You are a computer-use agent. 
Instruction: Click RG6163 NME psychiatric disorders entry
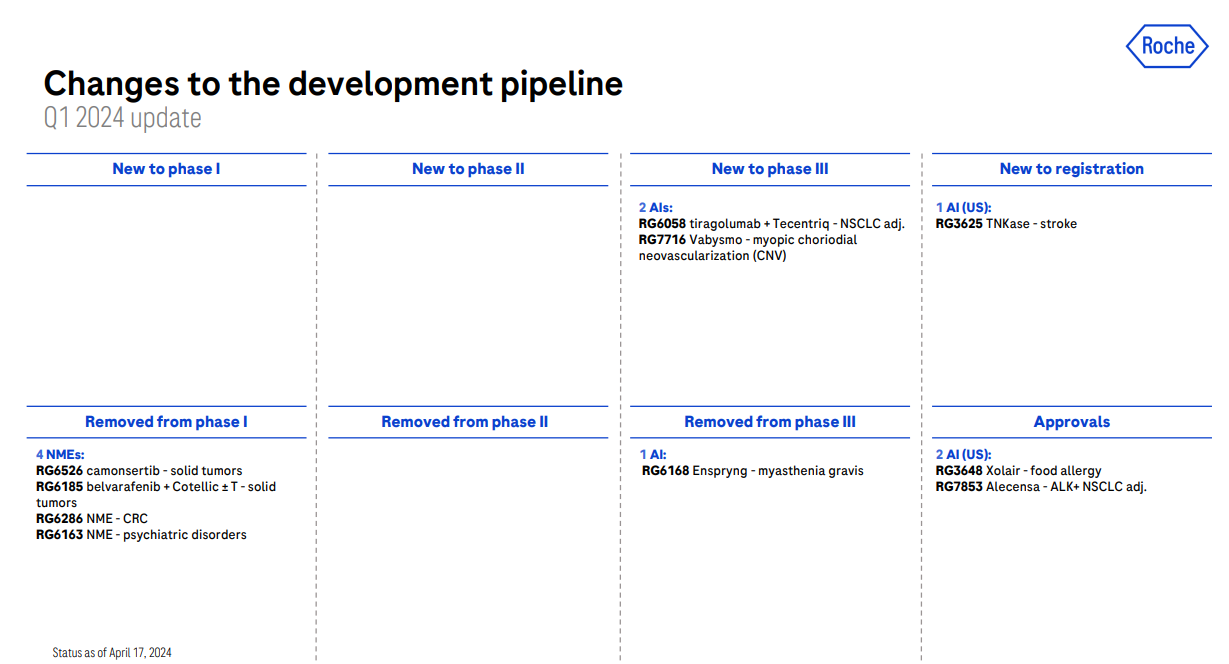point(141,535)
